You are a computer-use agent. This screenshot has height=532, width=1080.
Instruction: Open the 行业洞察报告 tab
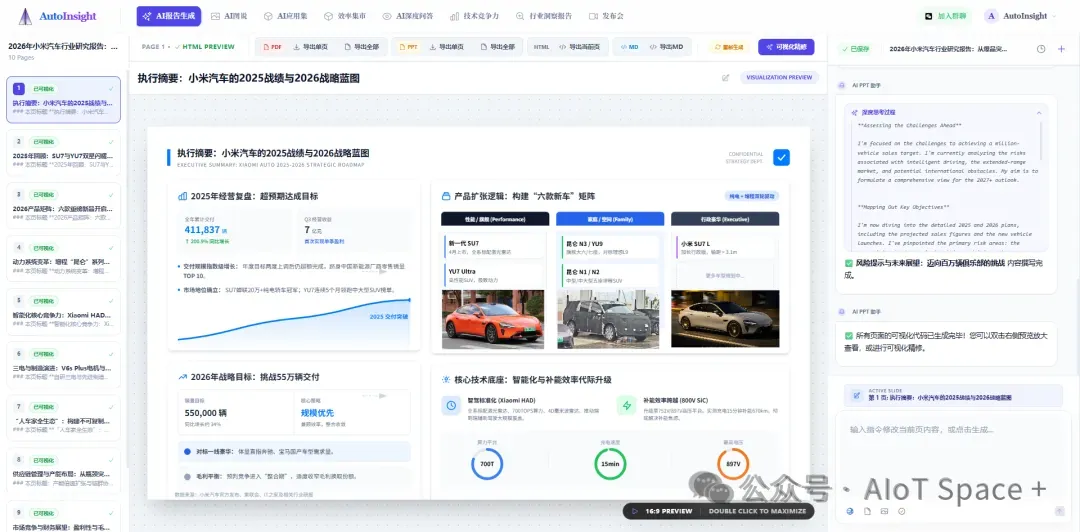[543, 16]
